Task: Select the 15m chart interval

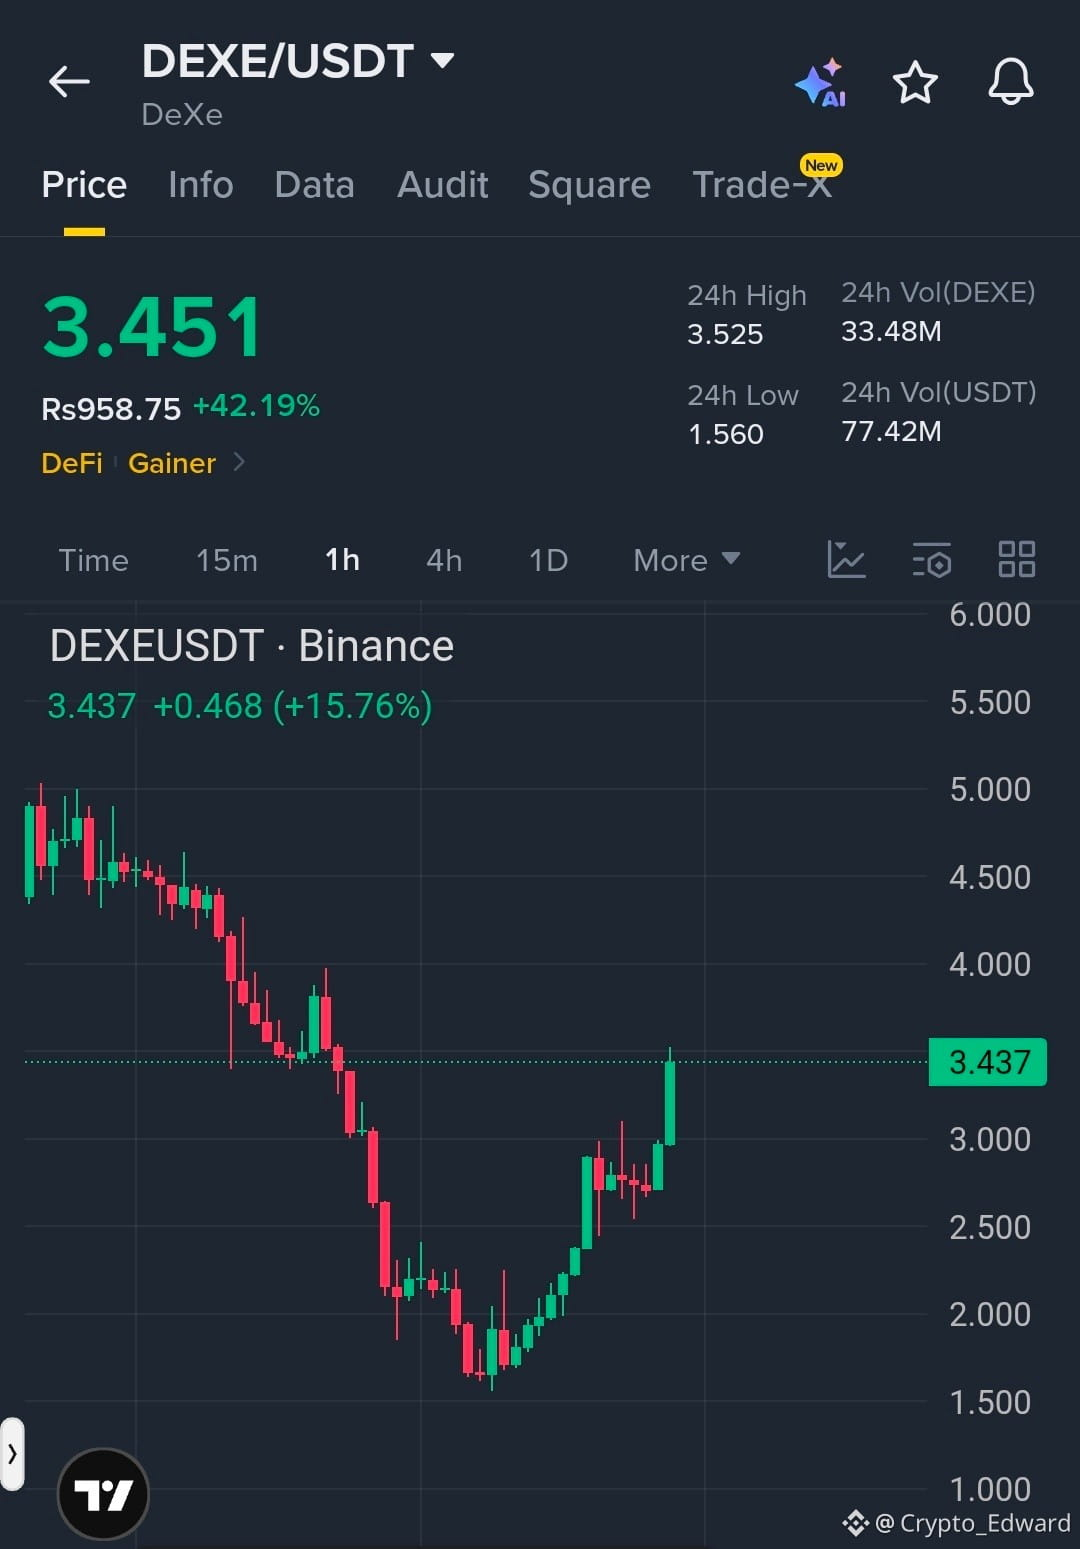Action: 226,560
